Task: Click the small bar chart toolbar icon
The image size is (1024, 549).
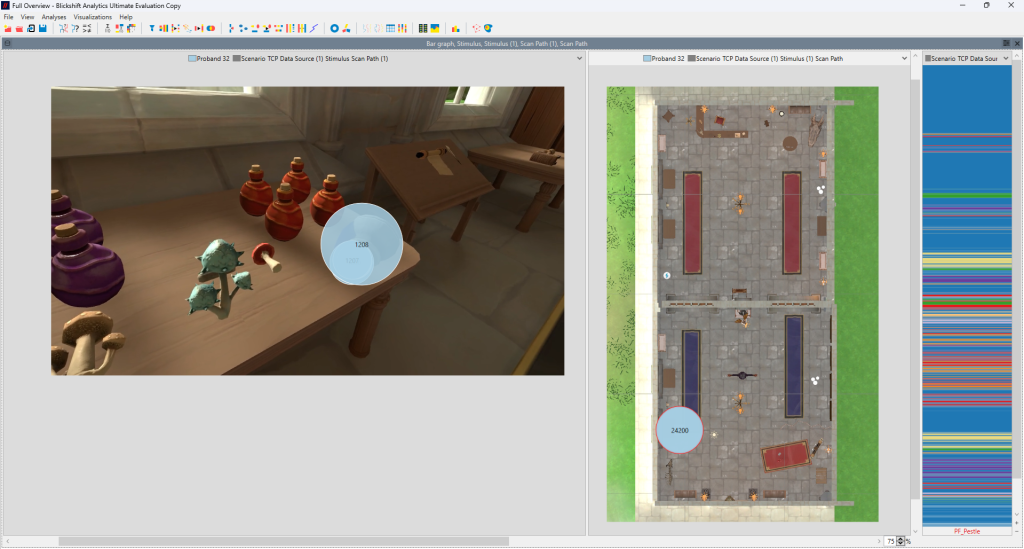Action: click(456, 28)
